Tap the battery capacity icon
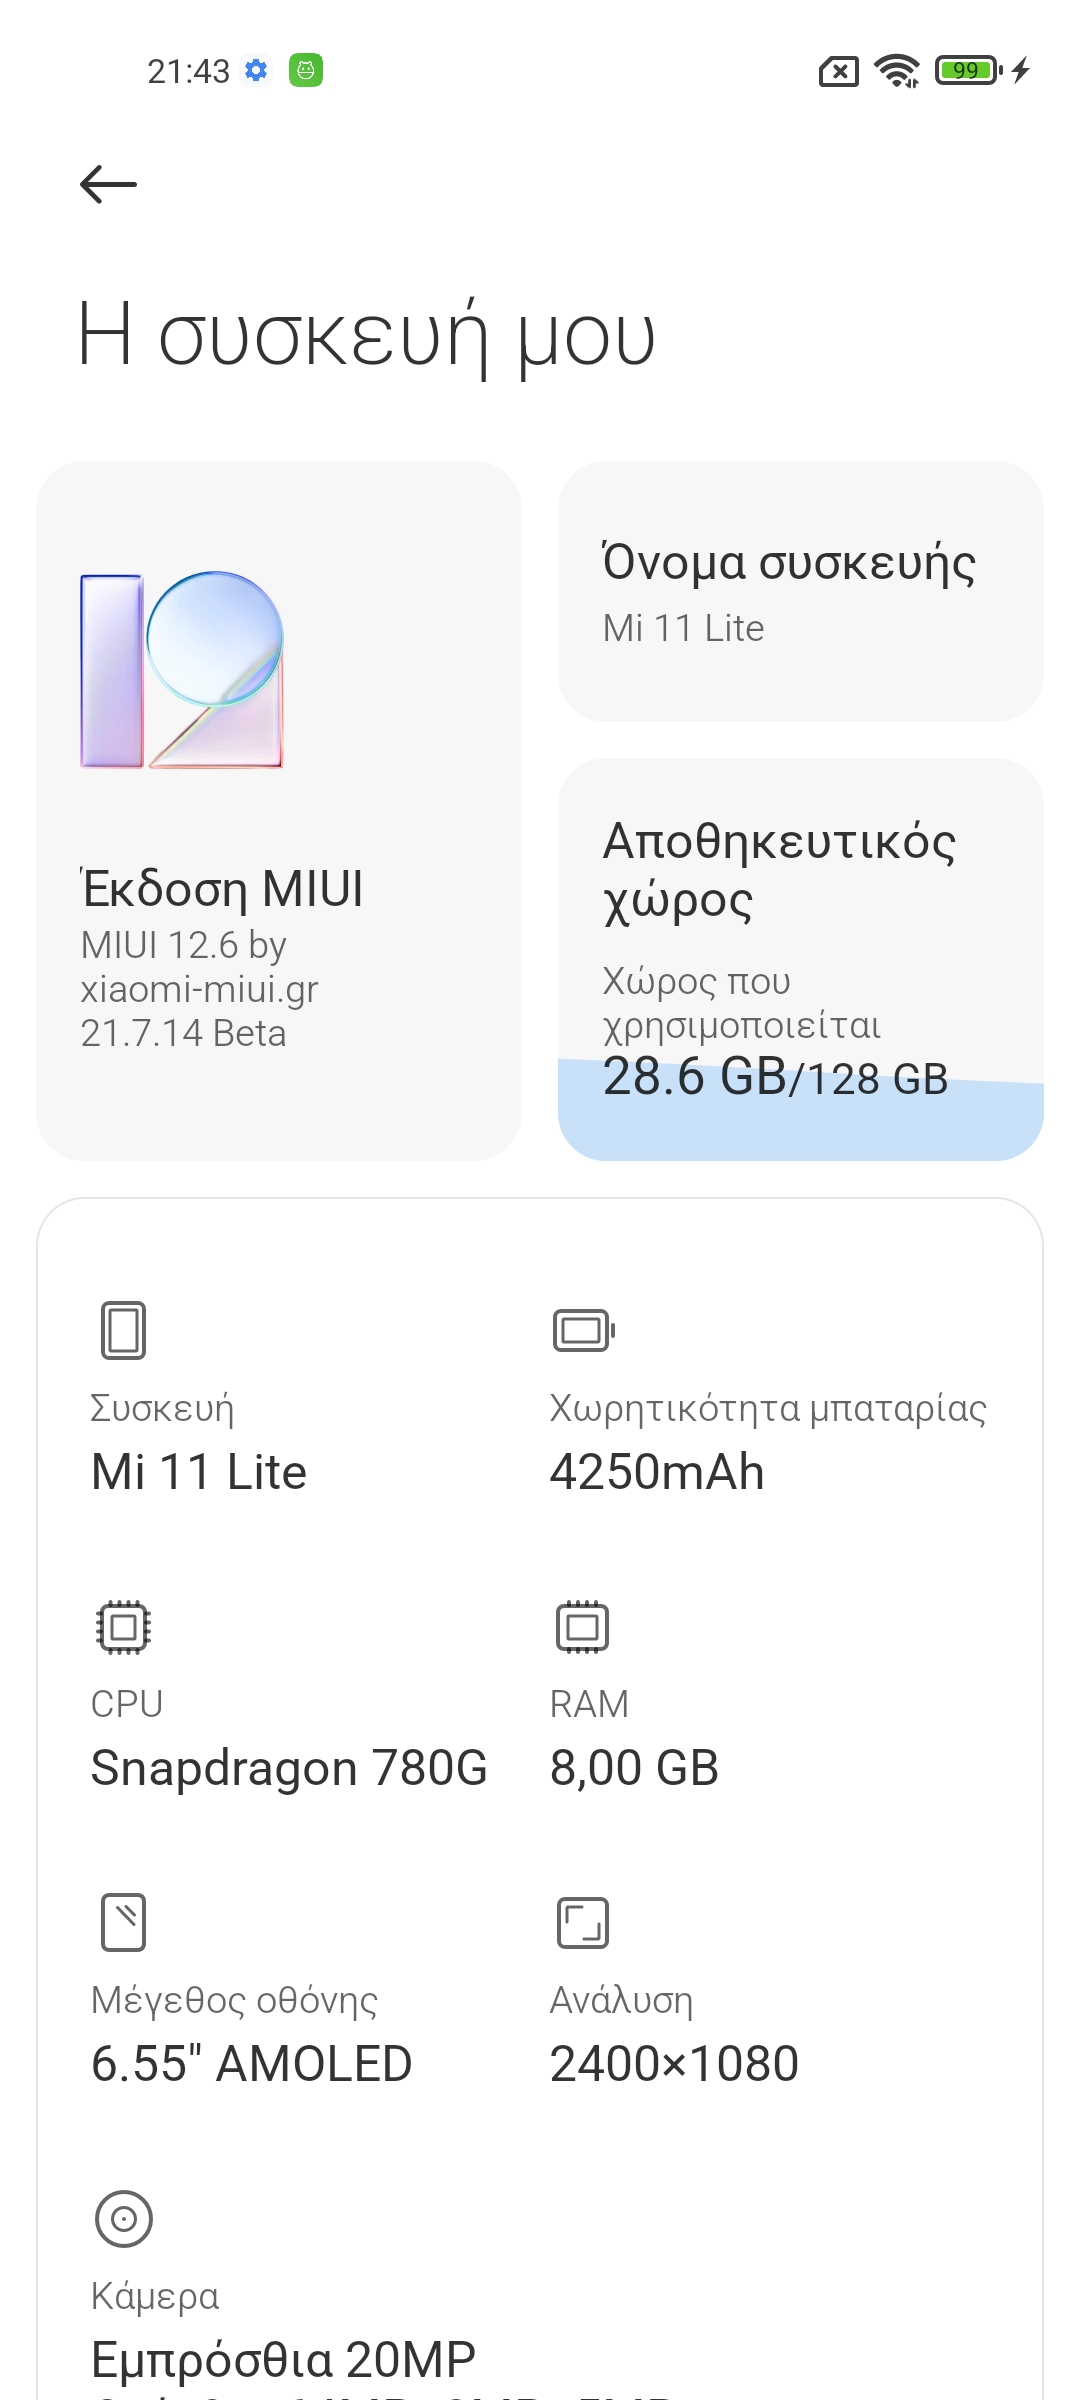This screenshot has height=2400, width=1080. 584,1330
